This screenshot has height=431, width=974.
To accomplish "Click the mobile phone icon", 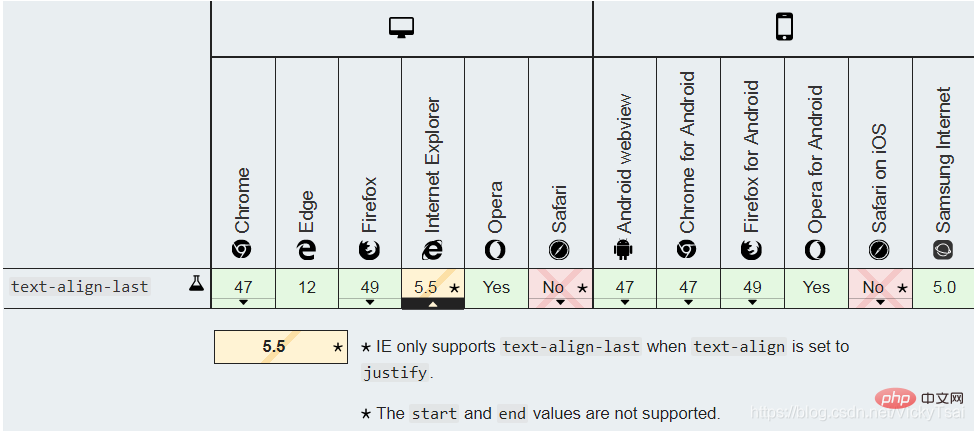I will pos(784,28).
